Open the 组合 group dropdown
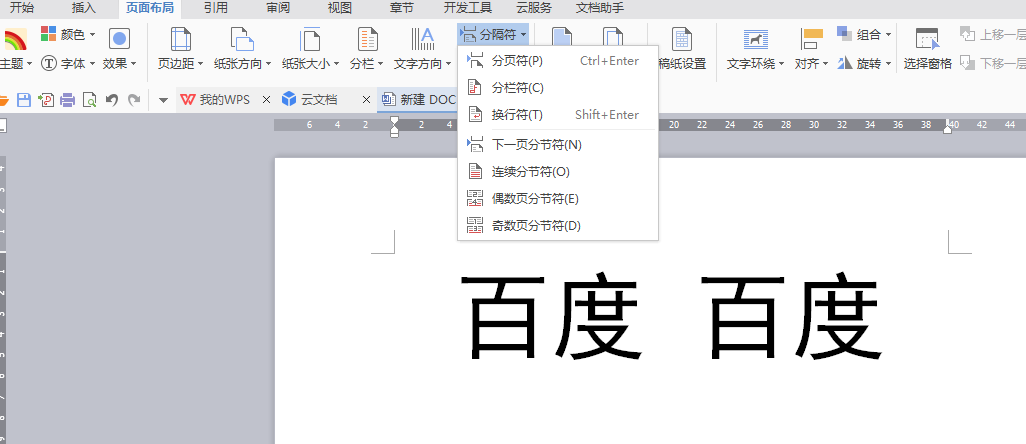Screen dimensions: 1026x444 click(x=864, y=34)
